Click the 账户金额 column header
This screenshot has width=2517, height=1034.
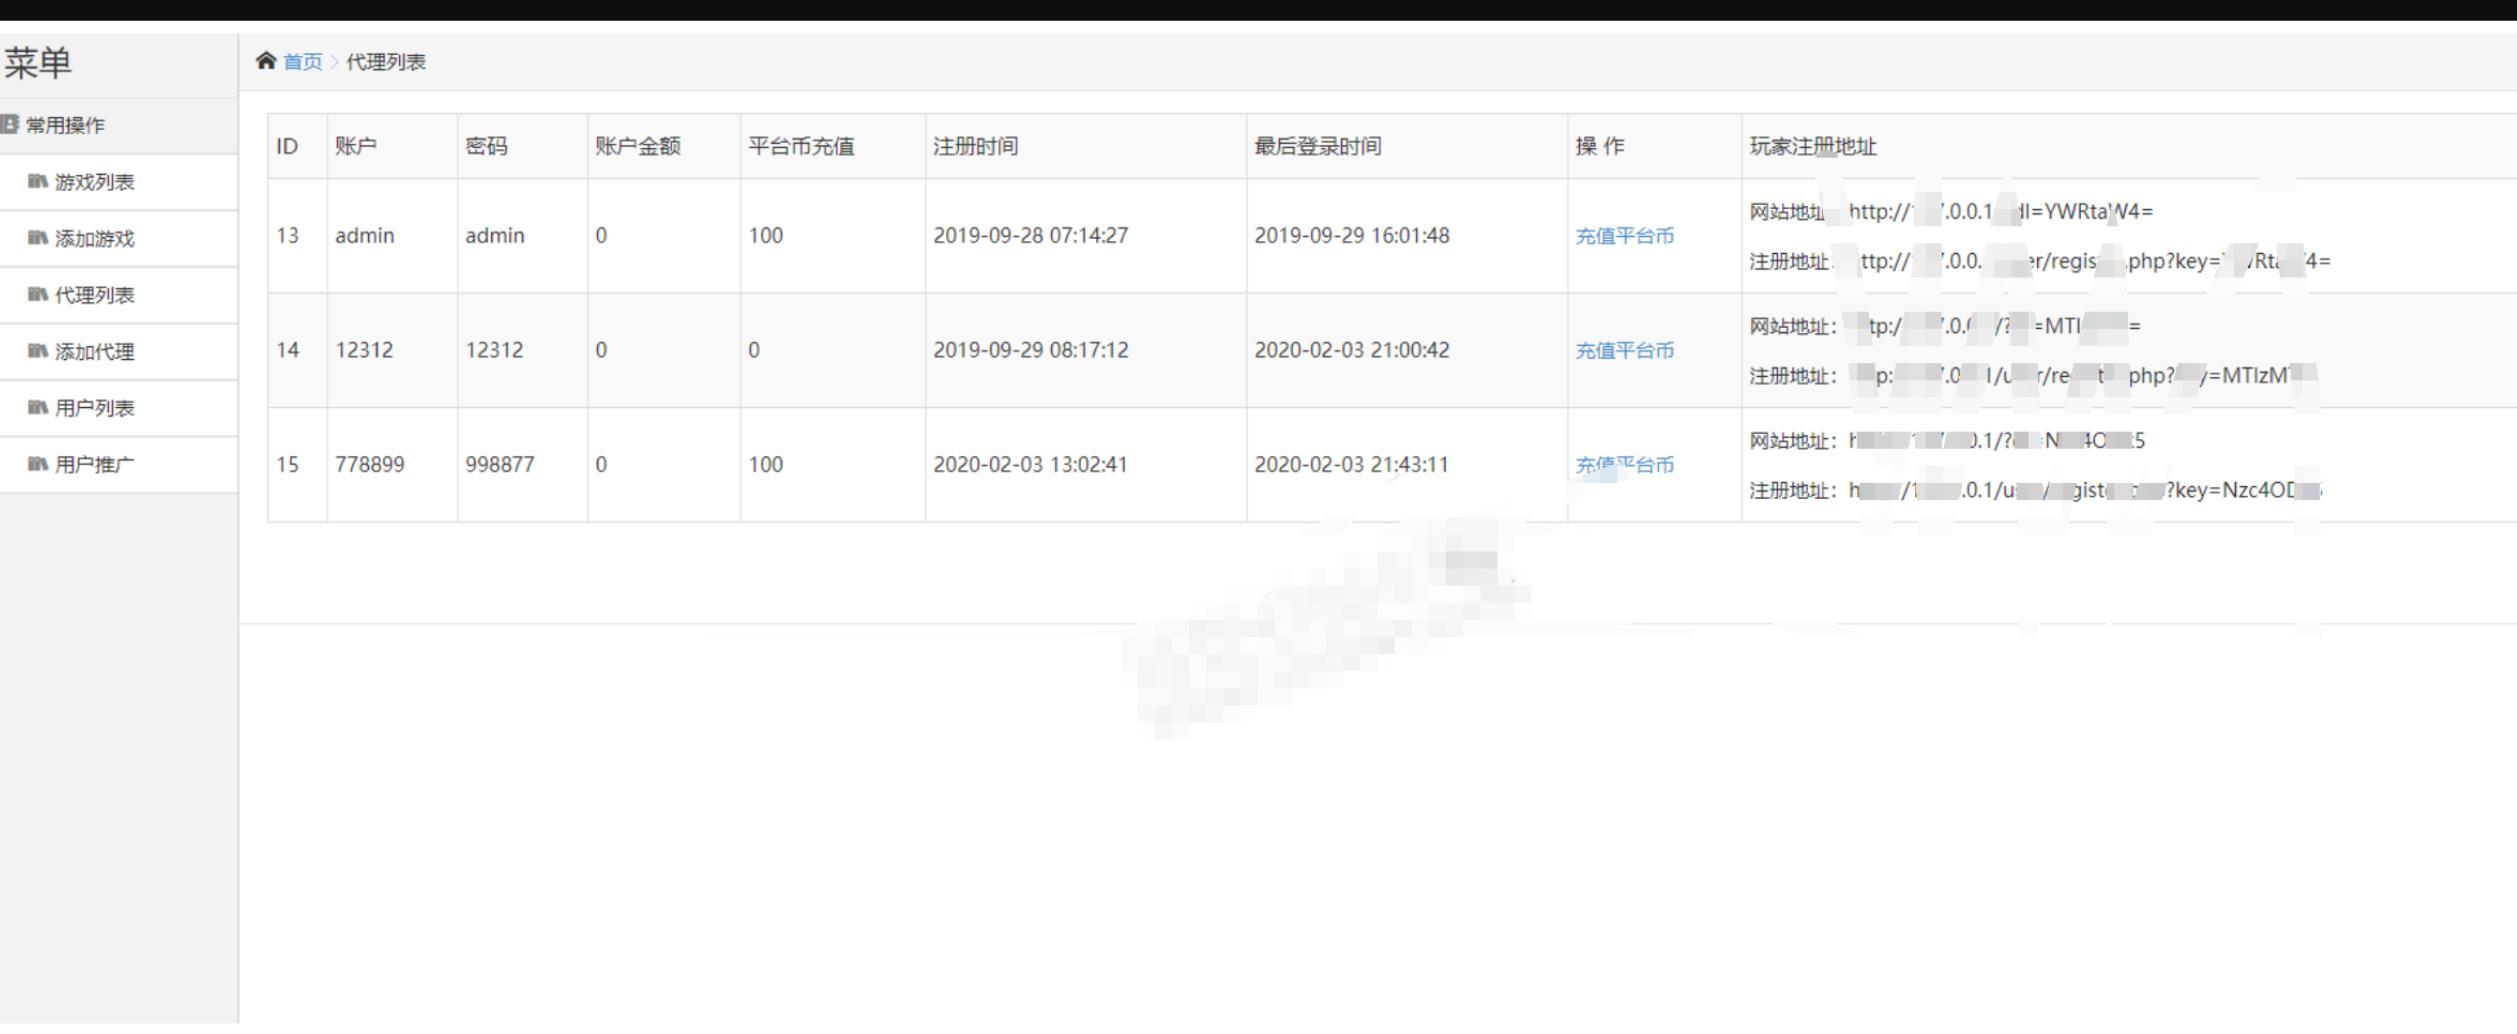[638, 146]
